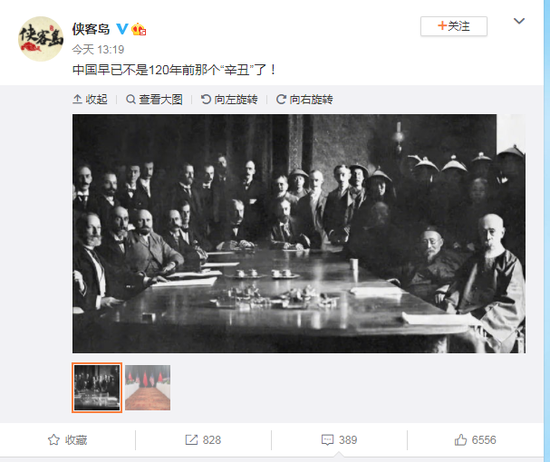Expand the post options chevron
The image size is (550, 462).
519,21
